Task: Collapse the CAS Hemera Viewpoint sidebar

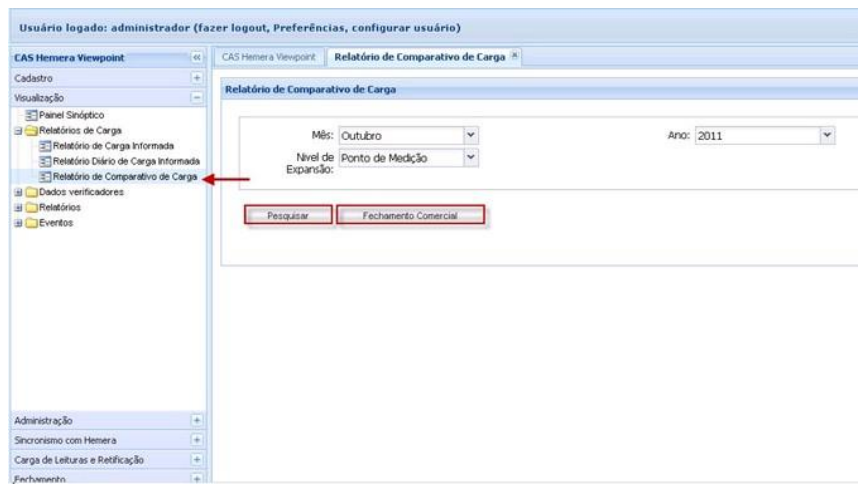Action: coord(196,59)
